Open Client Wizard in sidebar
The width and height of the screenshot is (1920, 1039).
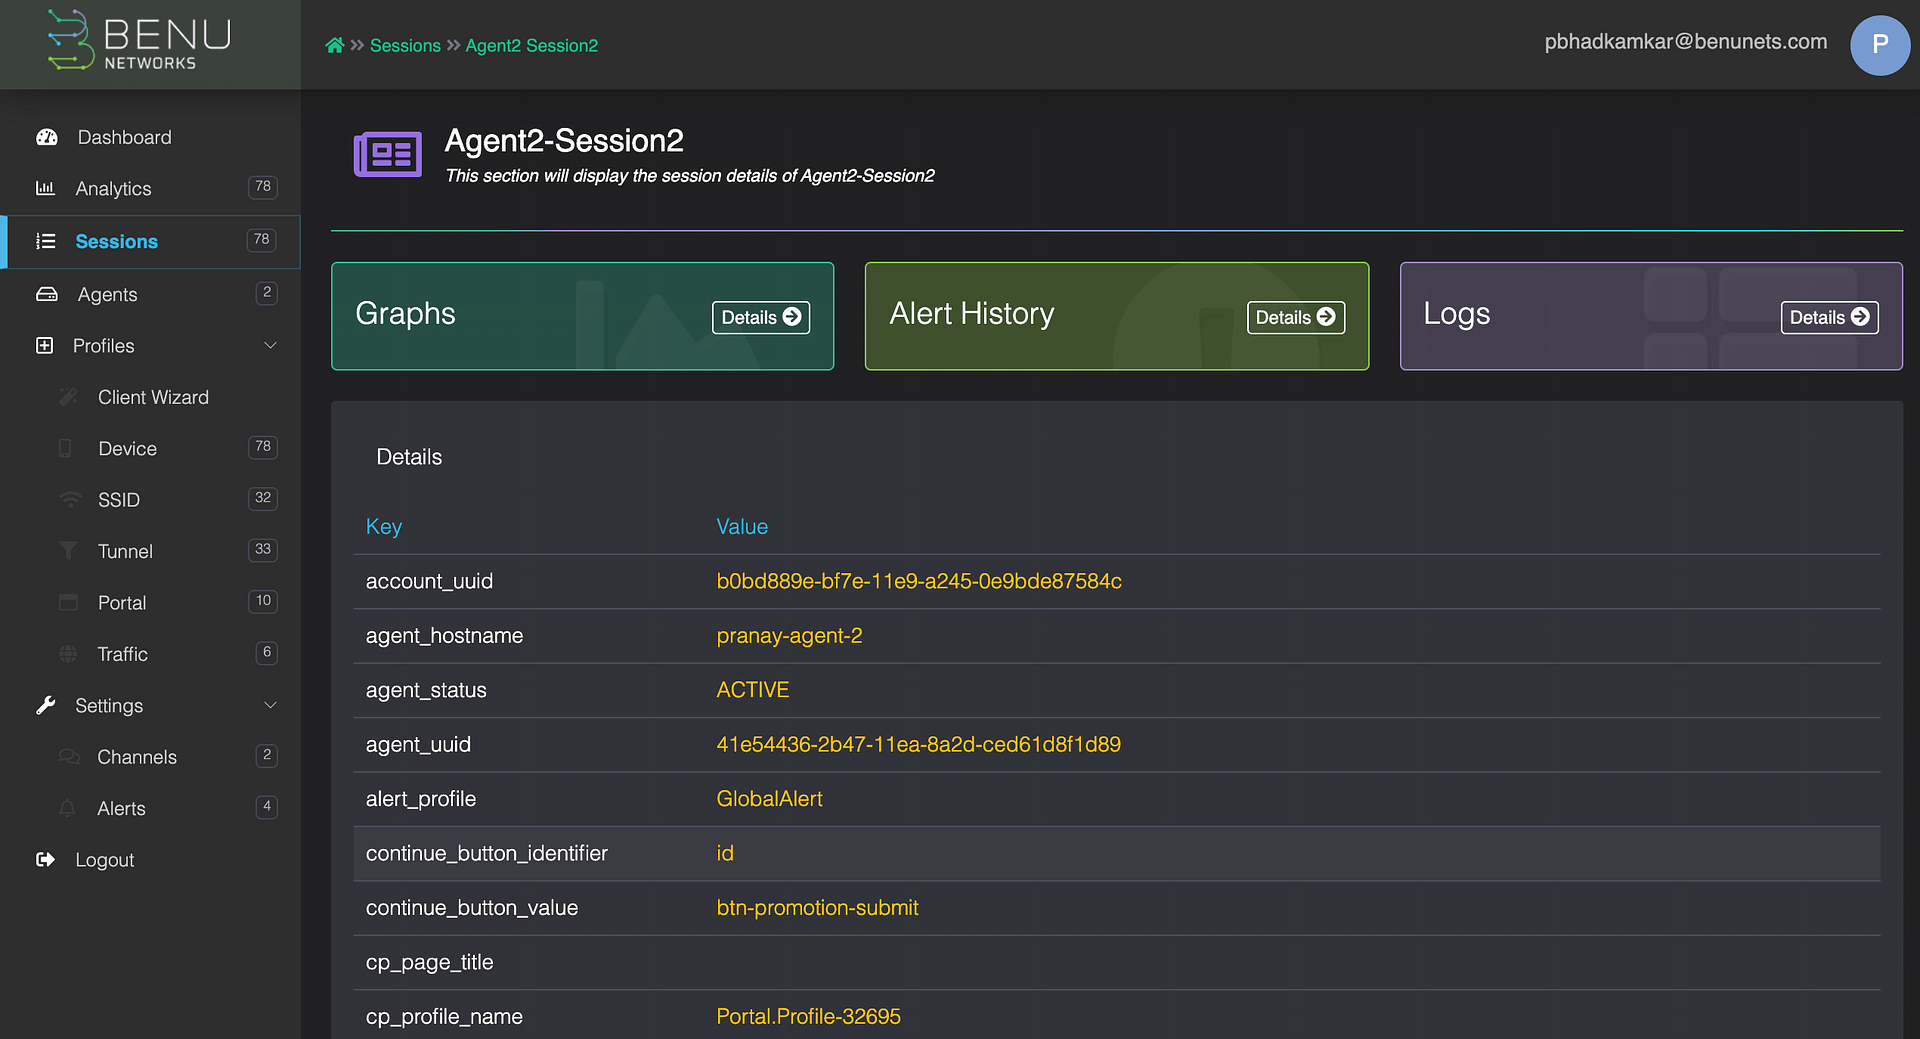153,397
